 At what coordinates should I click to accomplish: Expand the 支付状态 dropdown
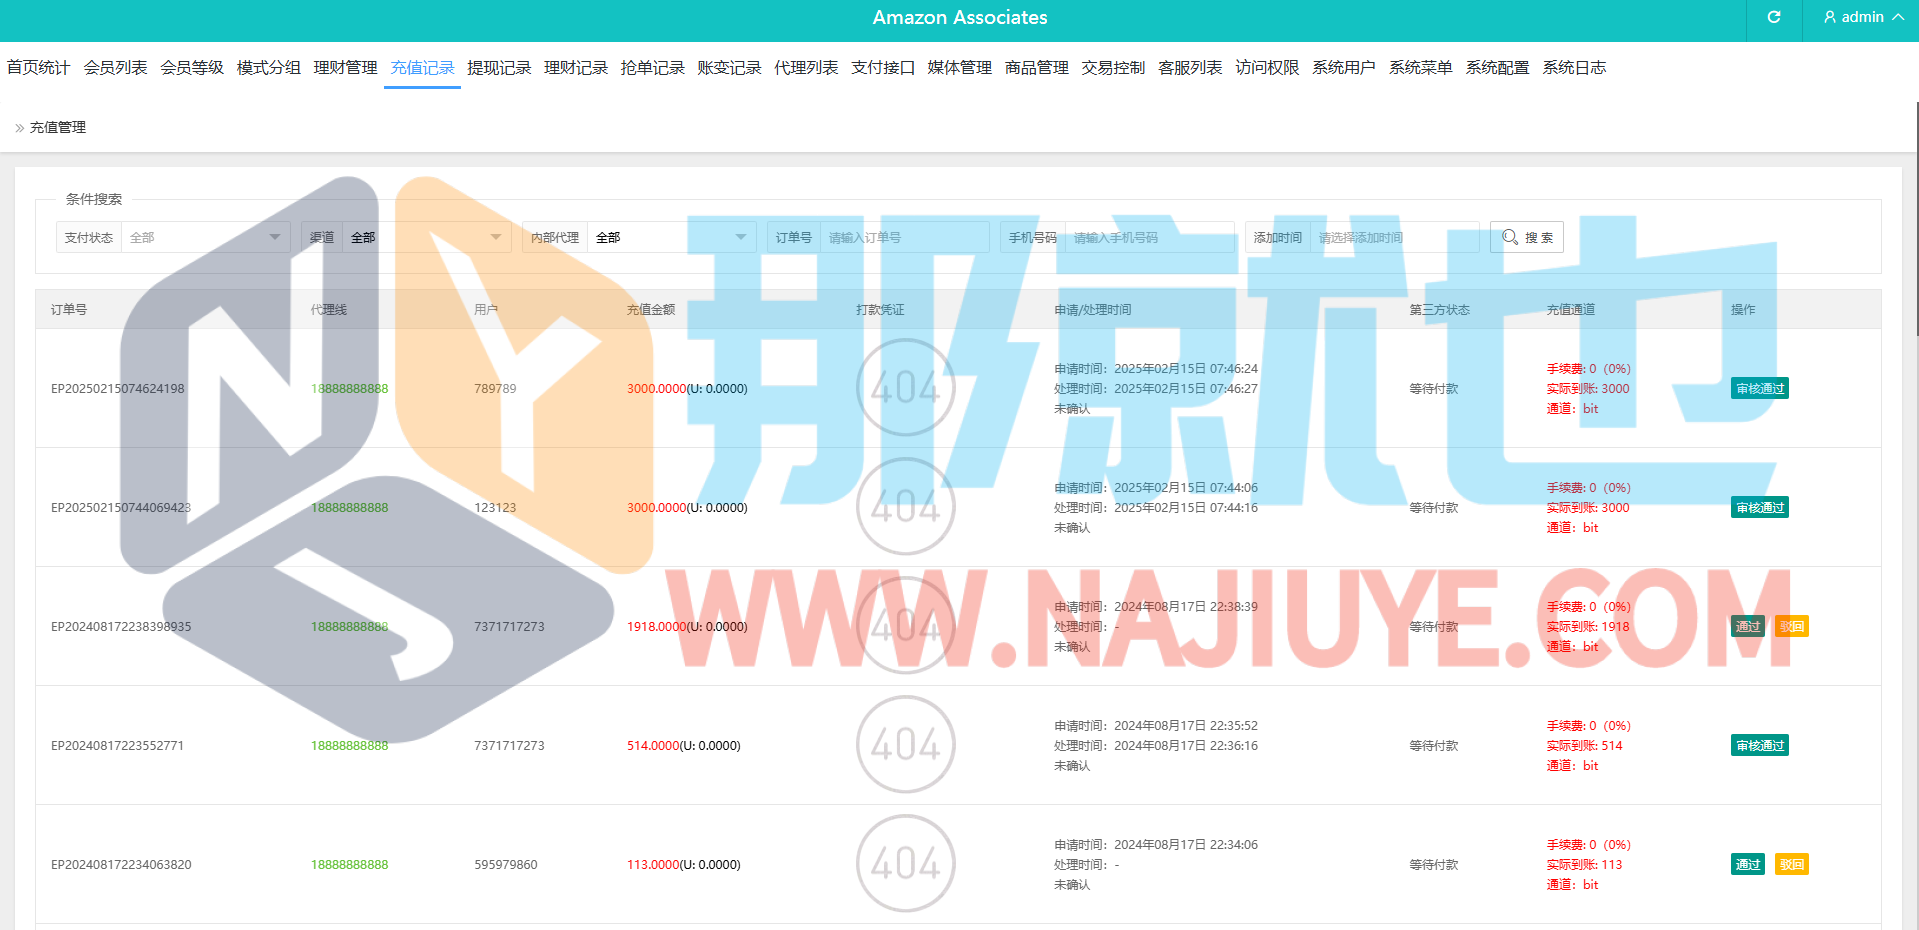point(205,238)
